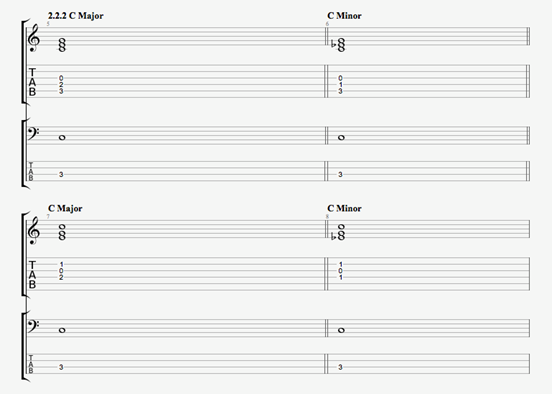
Task: Select the flat accidental in measure 8
Action: click(333, 237)
